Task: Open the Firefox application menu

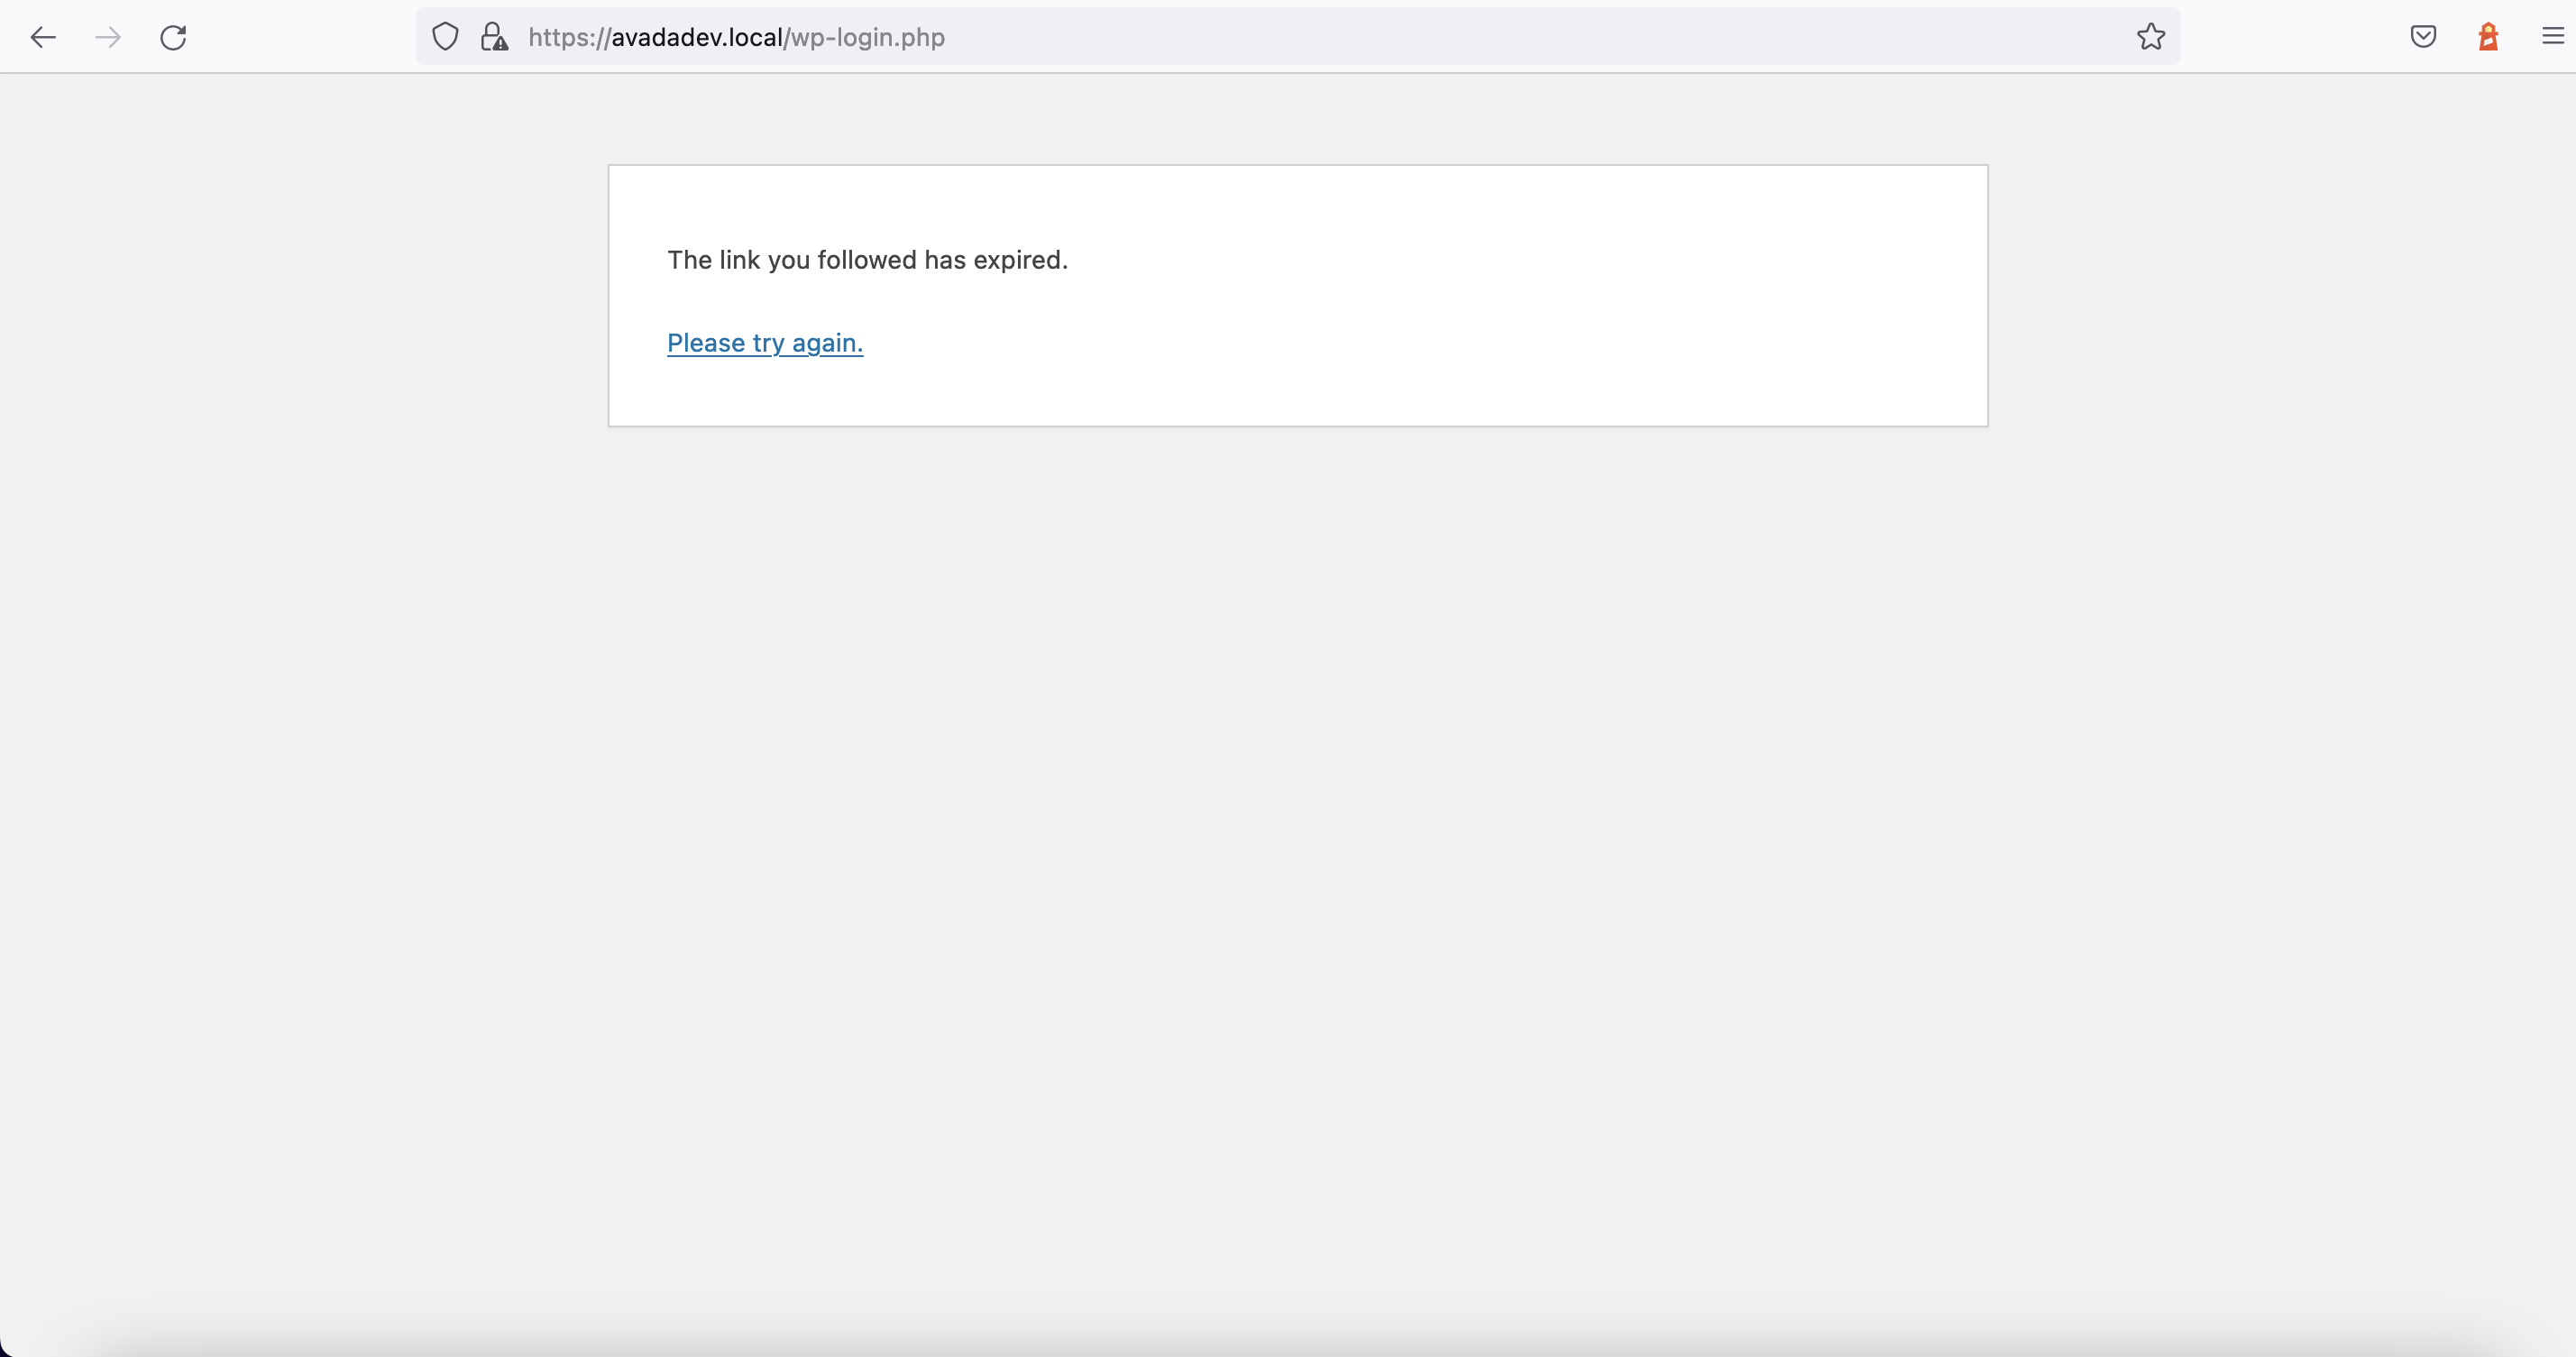Action: click(x=2552, y=37)
